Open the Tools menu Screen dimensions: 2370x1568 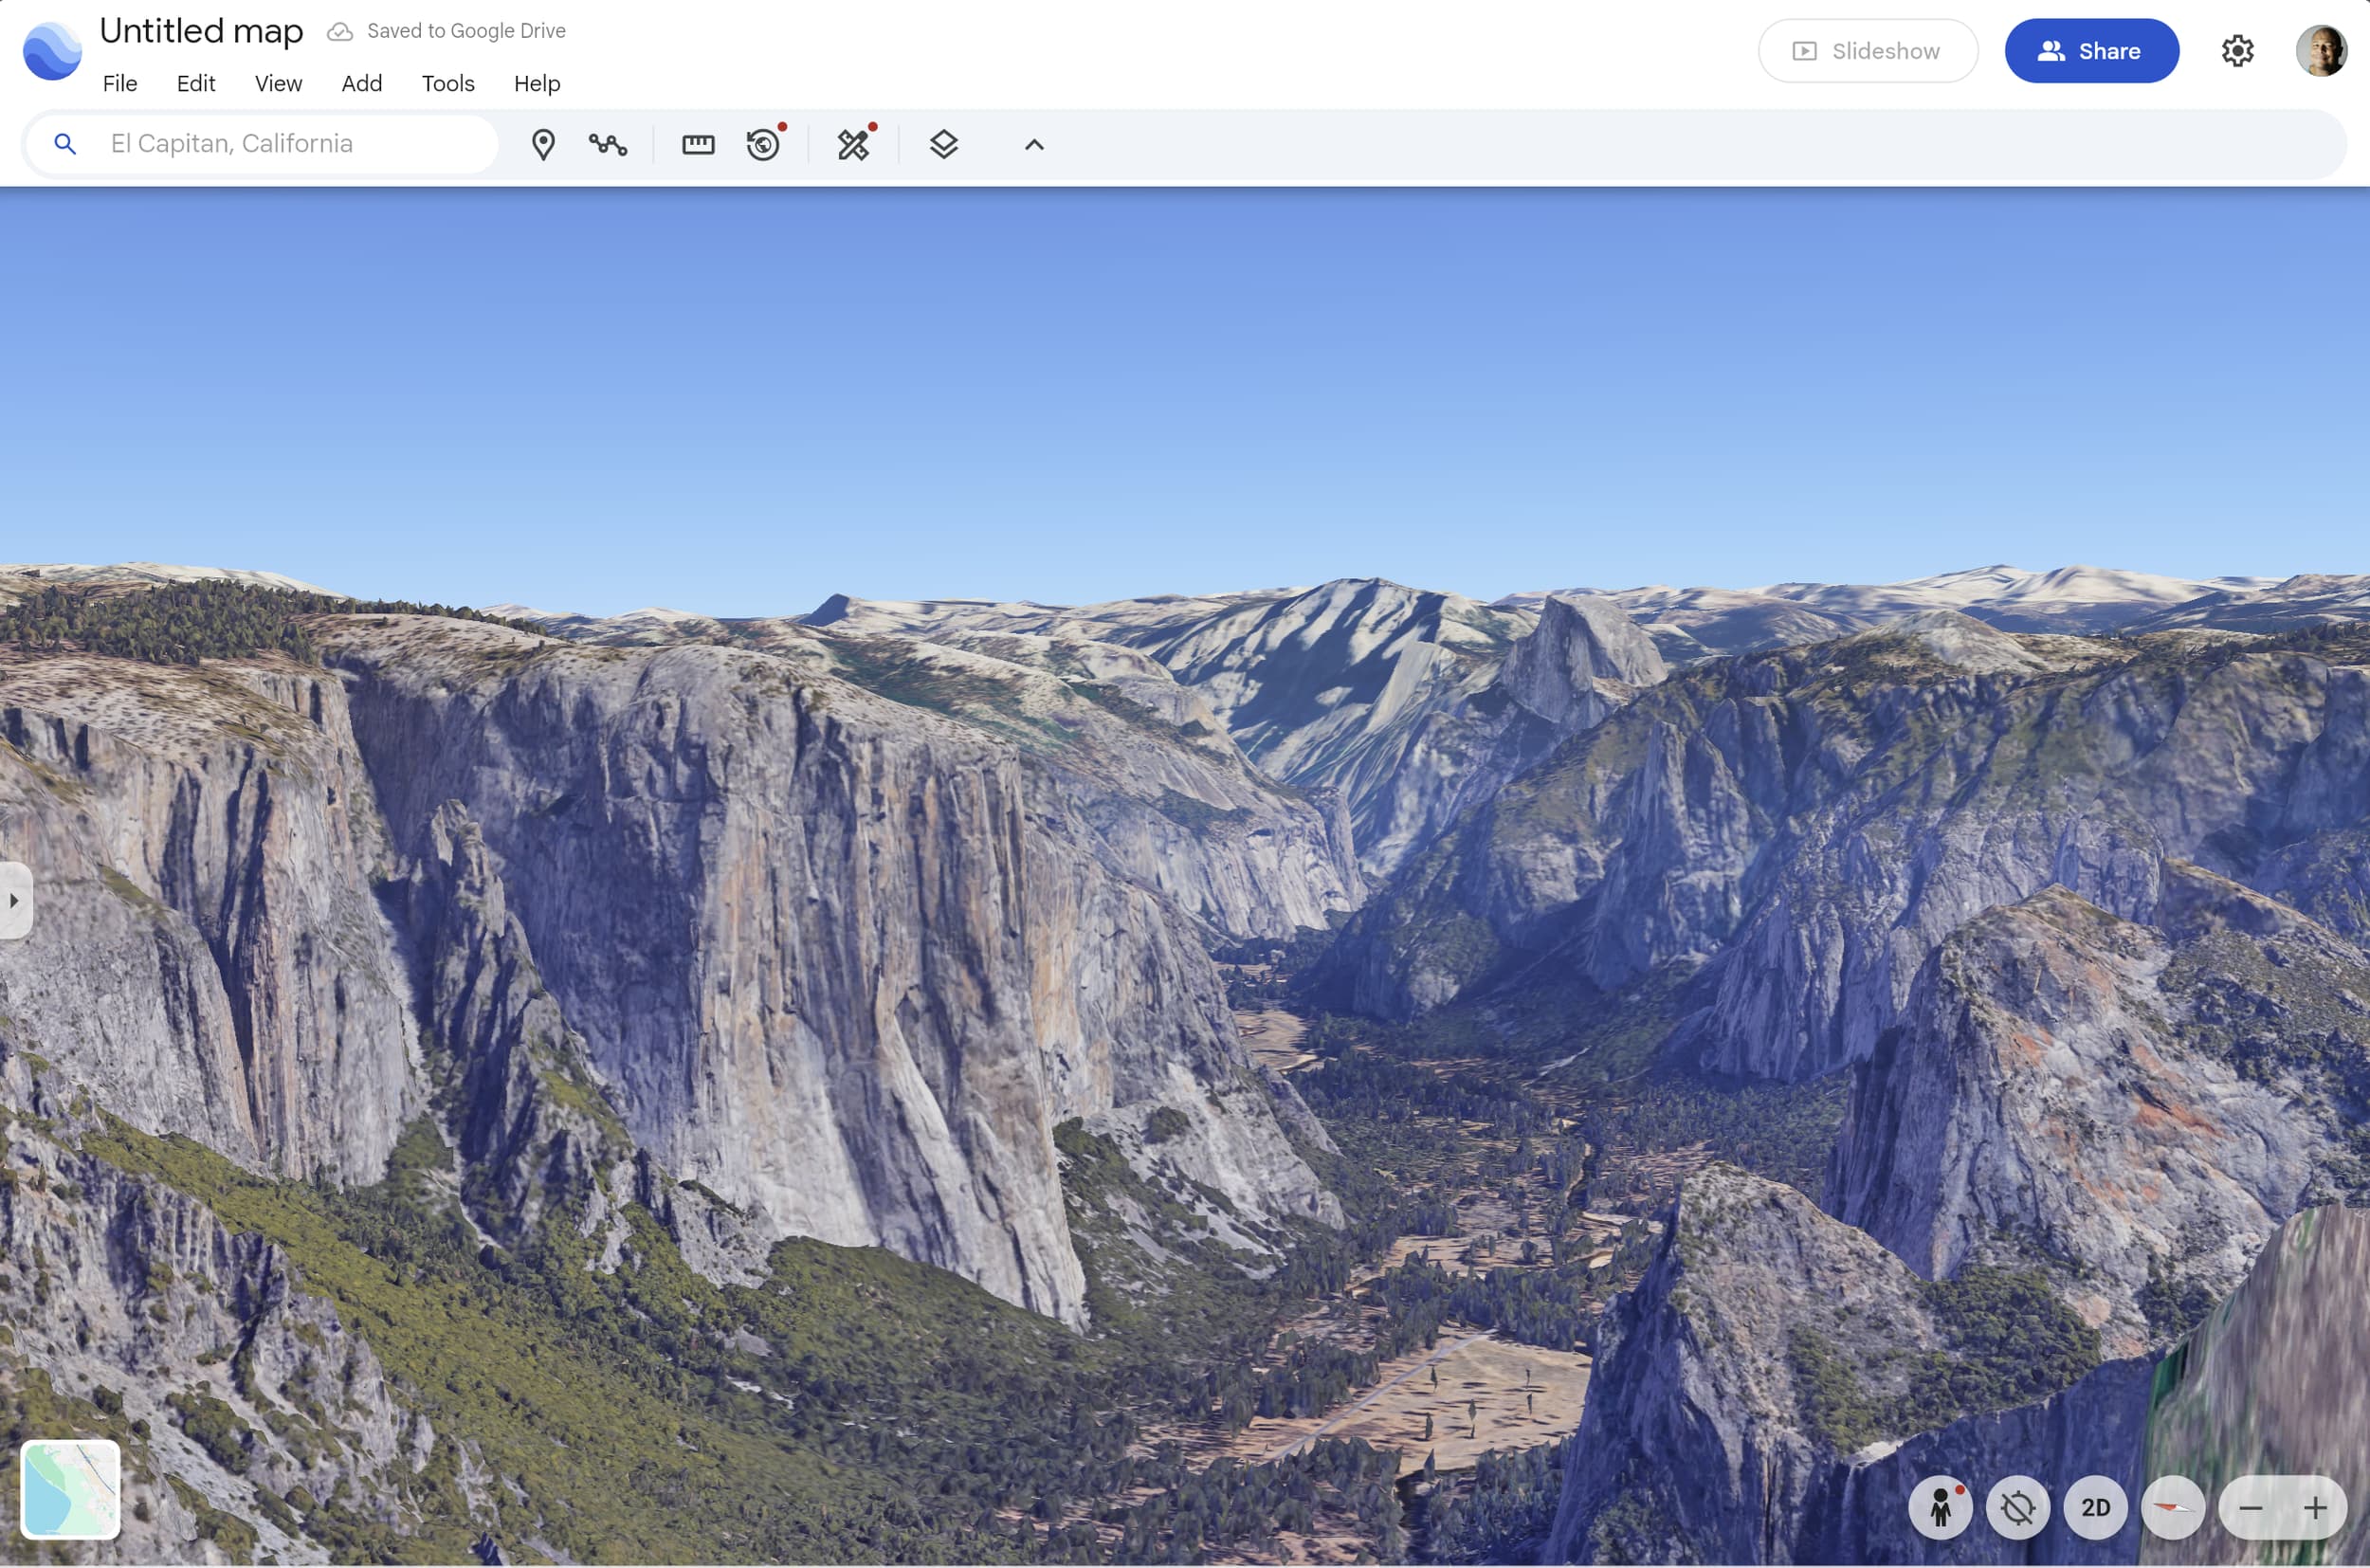click(447, 84)
